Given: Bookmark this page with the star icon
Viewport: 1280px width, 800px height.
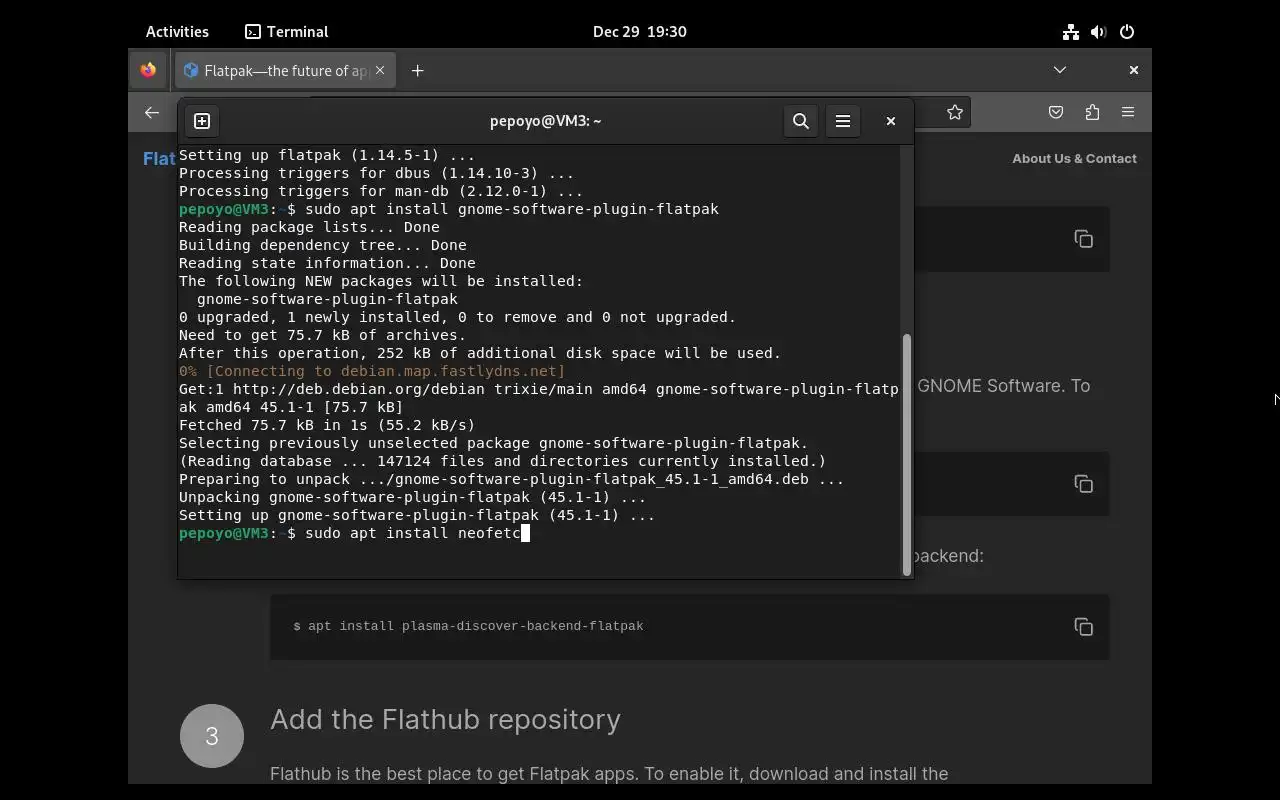Looking at the screenshot, I should point(955,113).
